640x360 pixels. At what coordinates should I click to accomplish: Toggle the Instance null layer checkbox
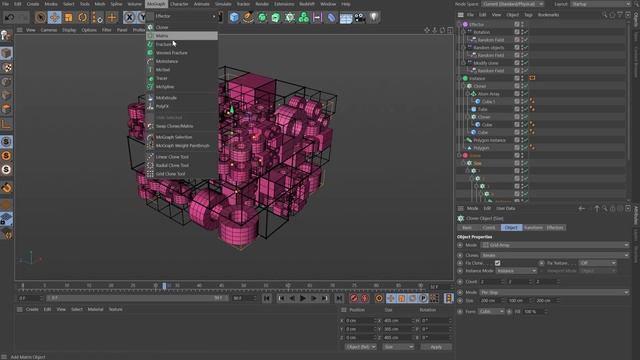coord(517,78)
